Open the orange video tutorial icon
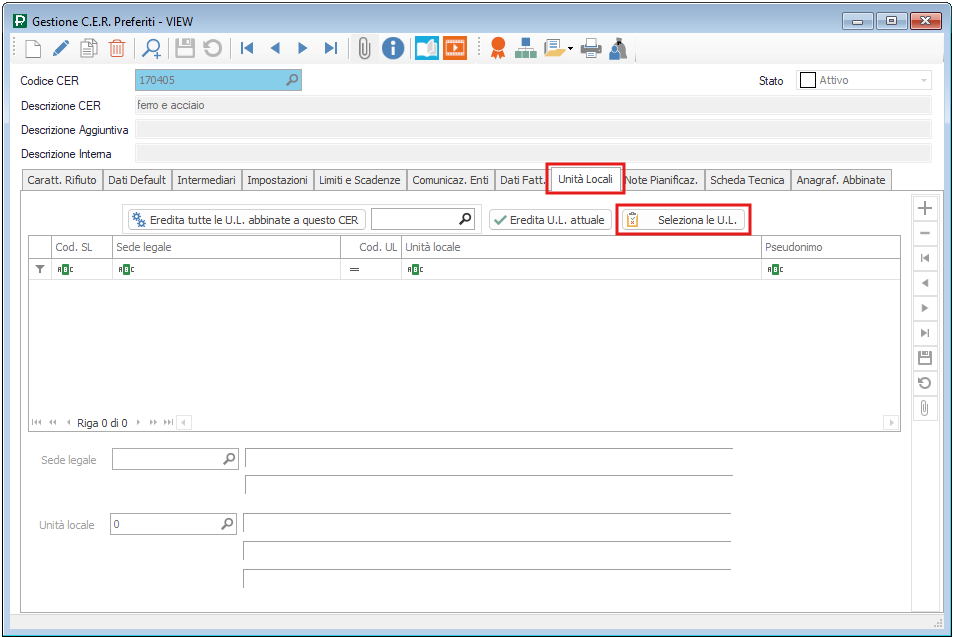953x637 pixels. pos(455,48)
